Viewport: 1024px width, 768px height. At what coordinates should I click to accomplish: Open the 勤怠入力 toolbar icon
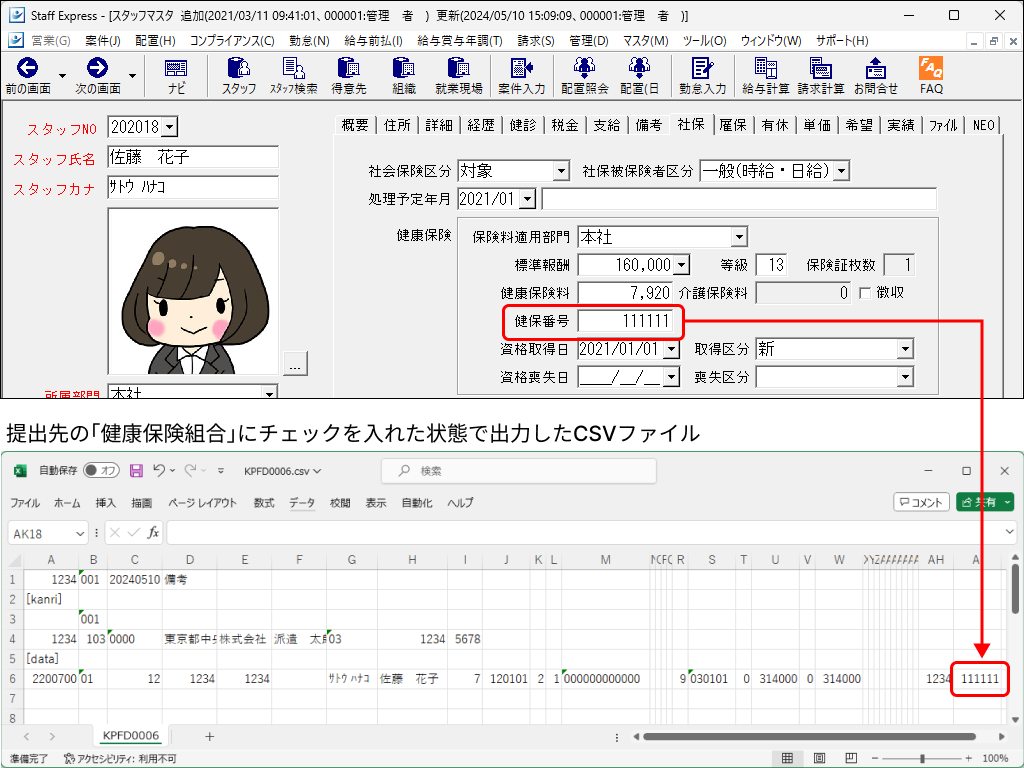coord(703,68)
